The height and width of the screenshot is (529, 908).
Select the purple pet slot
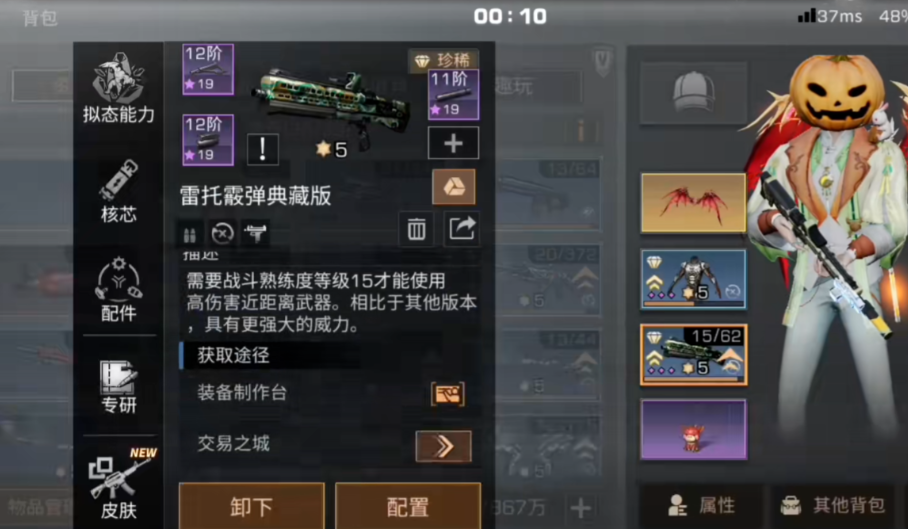point(693,429)
